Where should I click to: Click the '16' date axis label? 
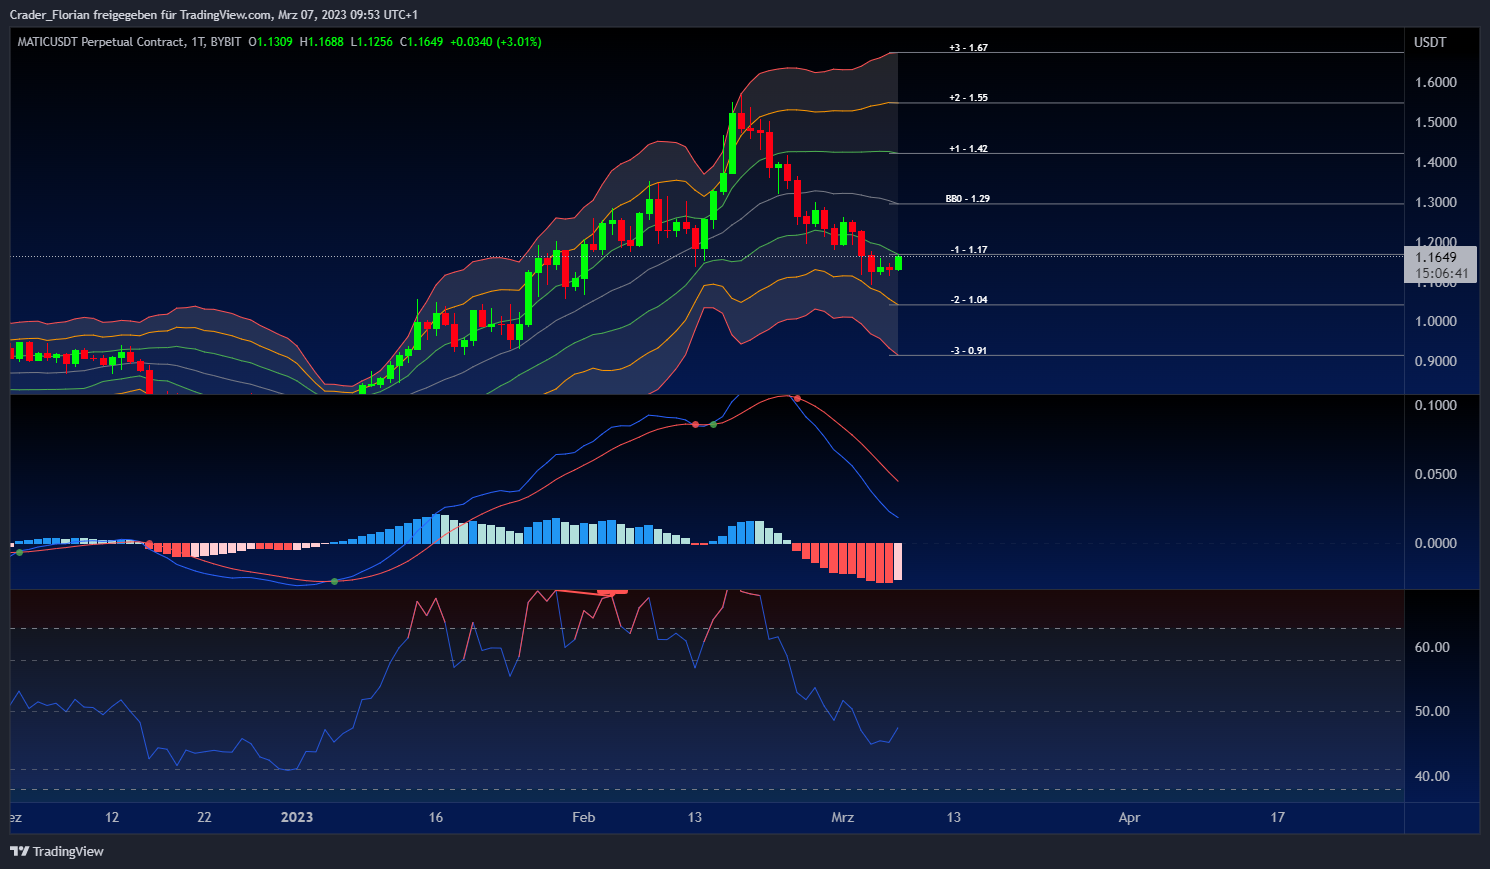(x=436, y=817)
